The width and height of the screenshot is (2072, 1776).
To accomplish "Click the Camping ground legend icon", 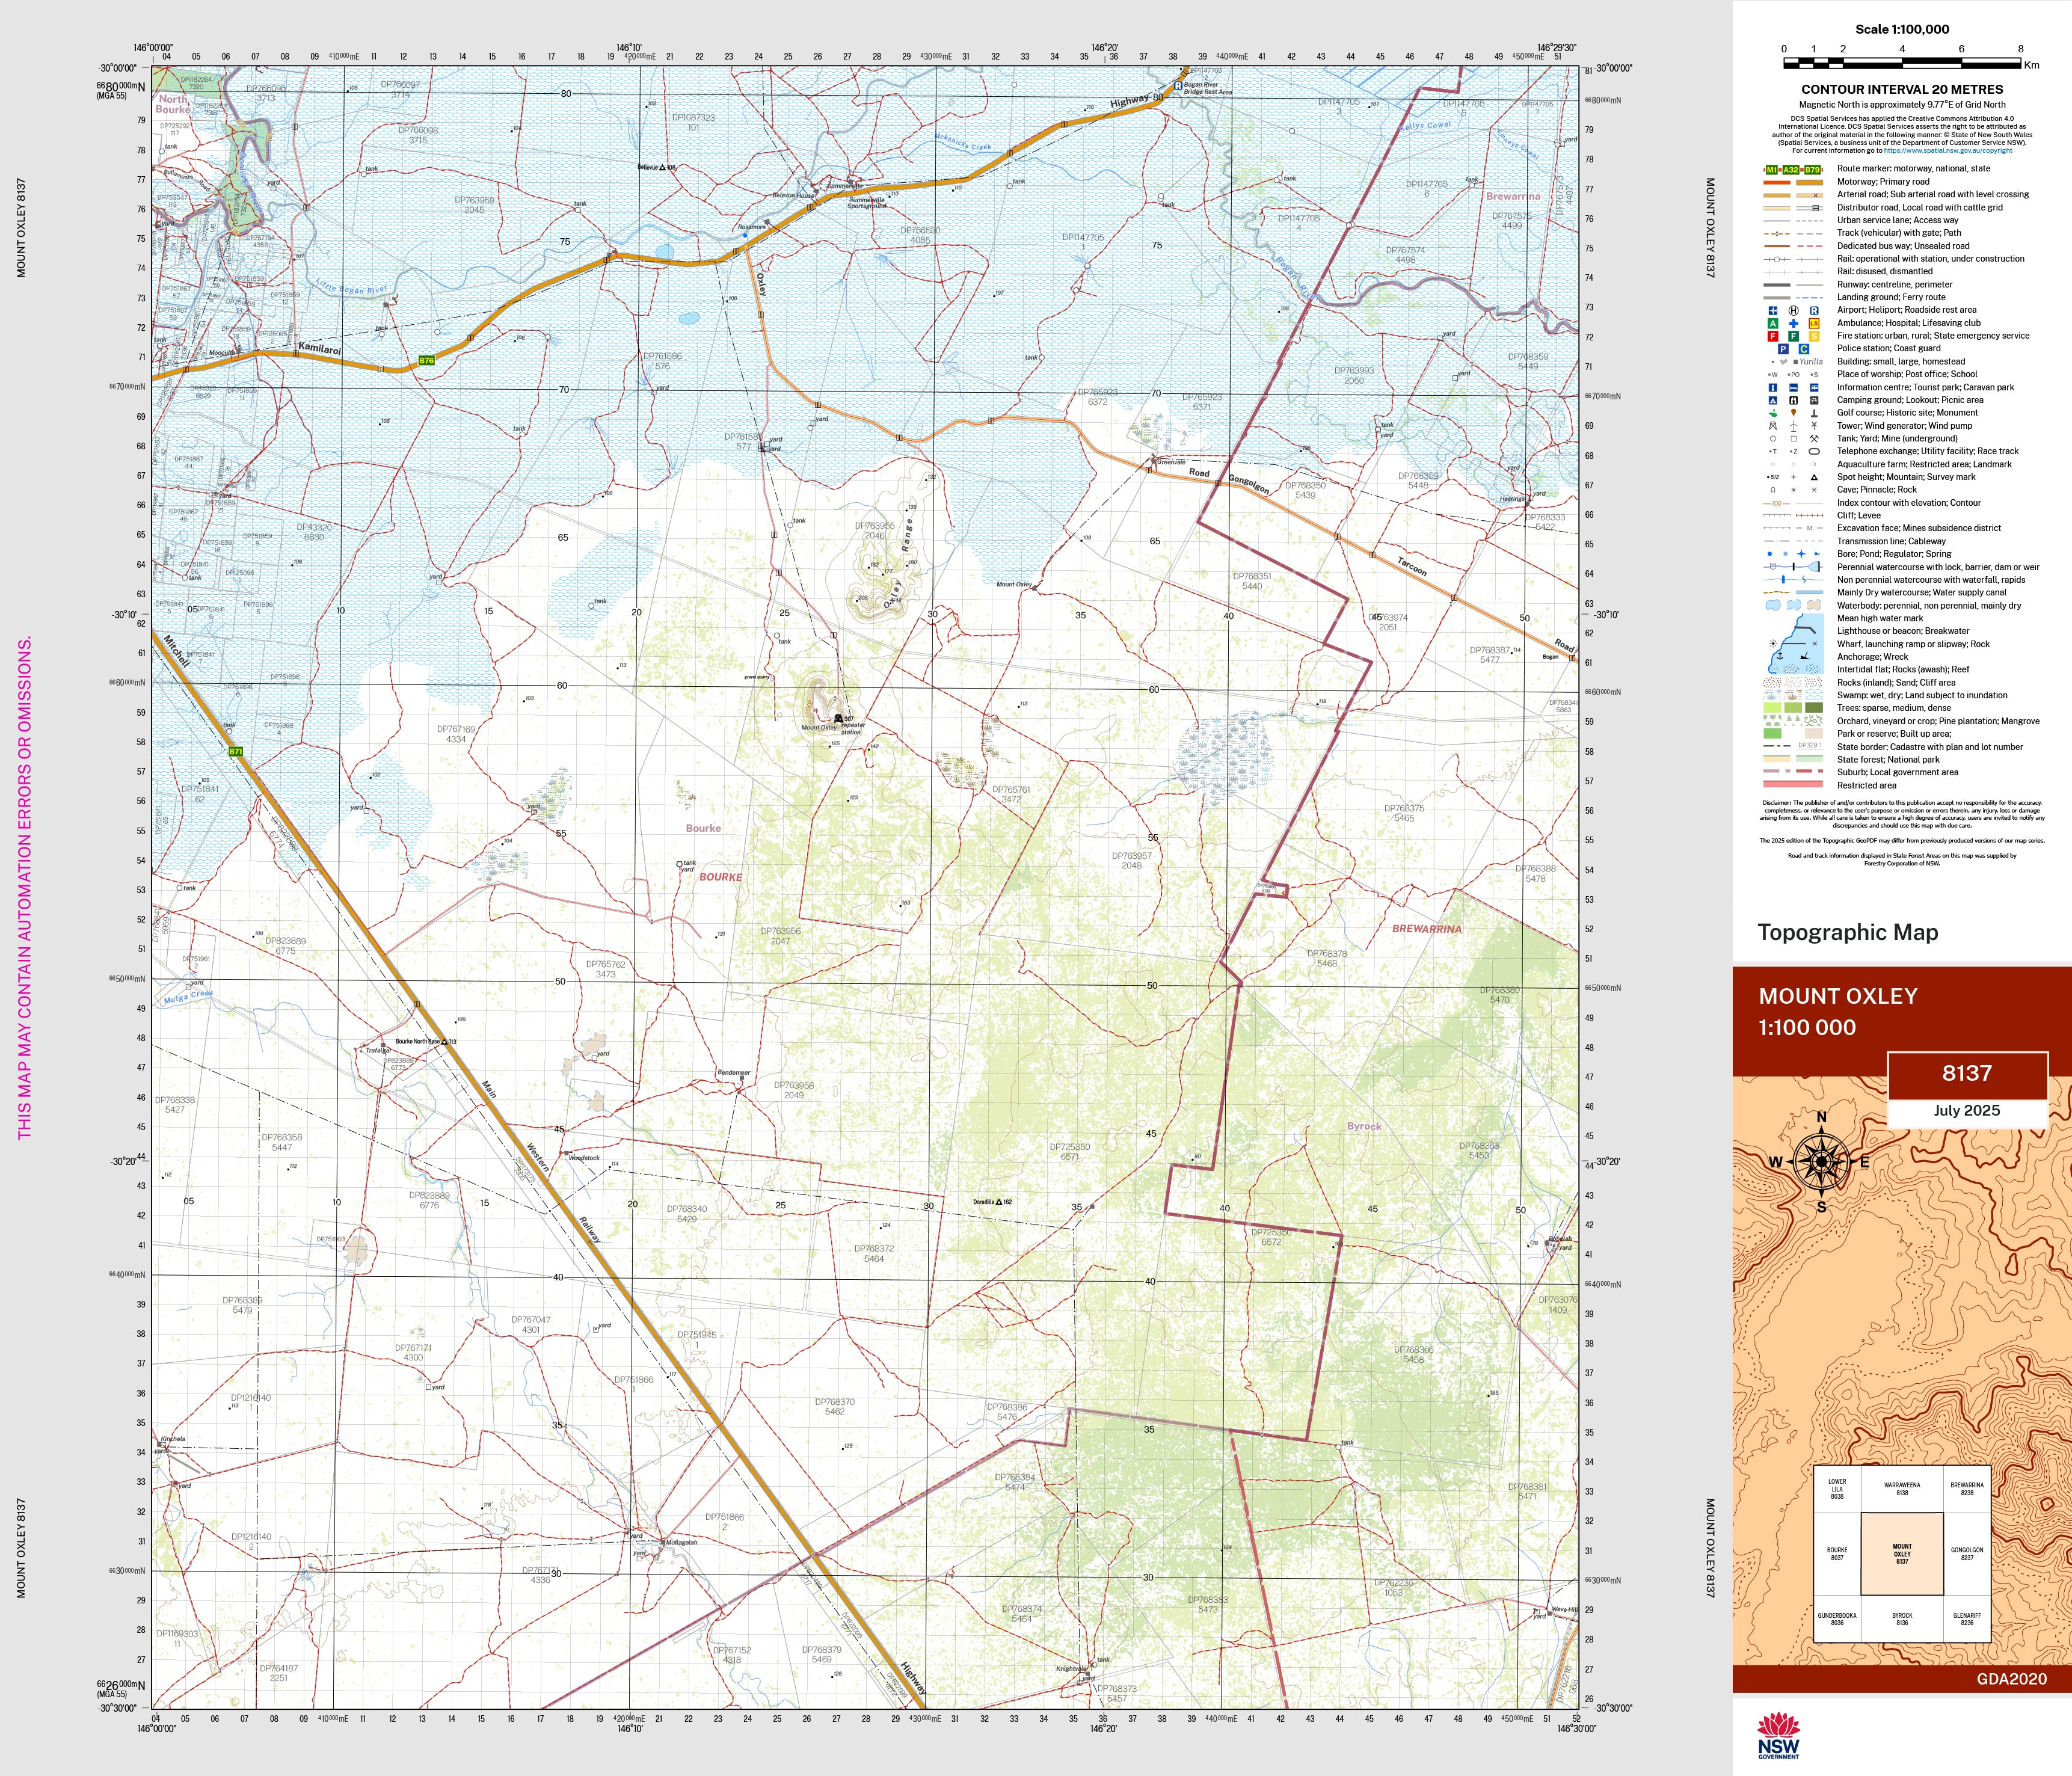I will [1773, 401].
